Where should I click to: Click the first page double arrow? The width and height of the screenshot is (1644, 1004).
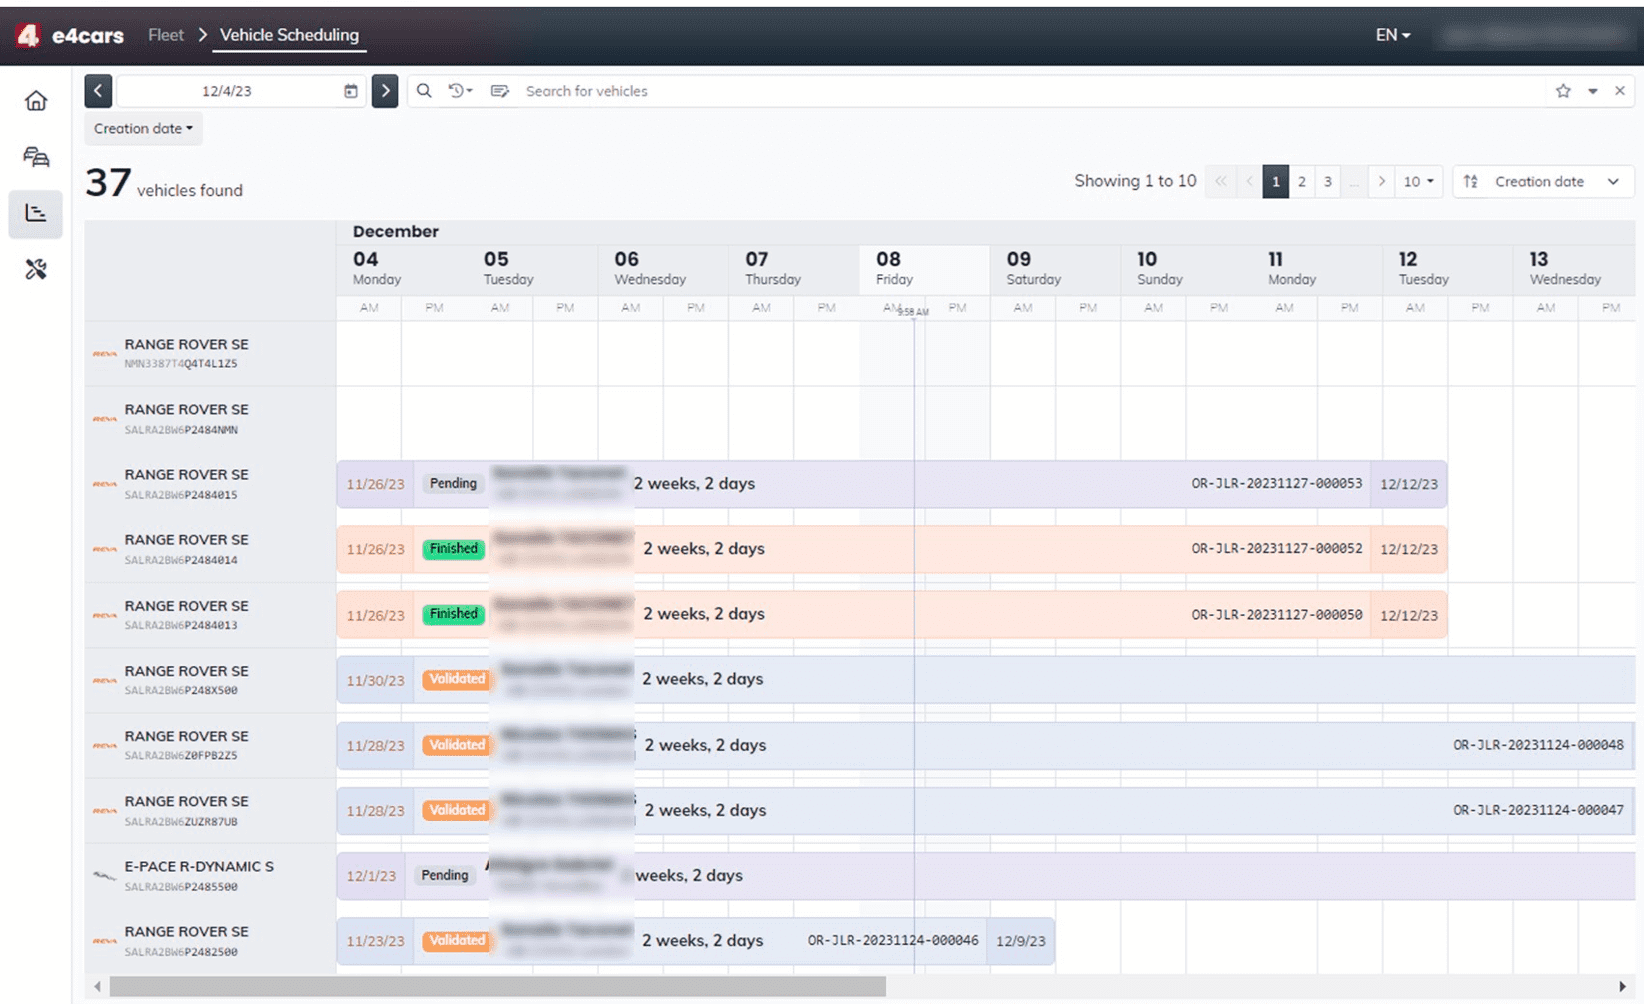coord(1221,181)
